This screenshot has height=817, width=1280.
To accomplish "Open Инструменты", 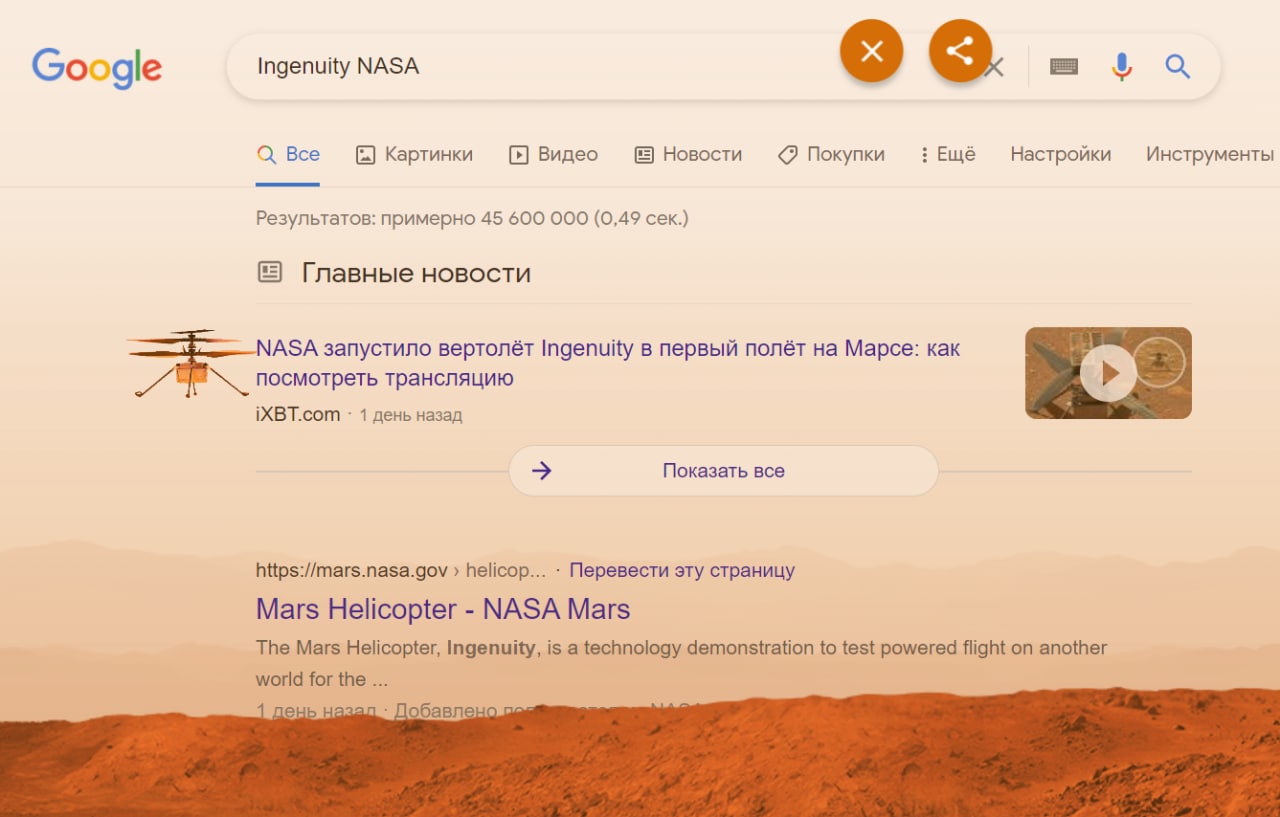I will (x=1210, y=155).
